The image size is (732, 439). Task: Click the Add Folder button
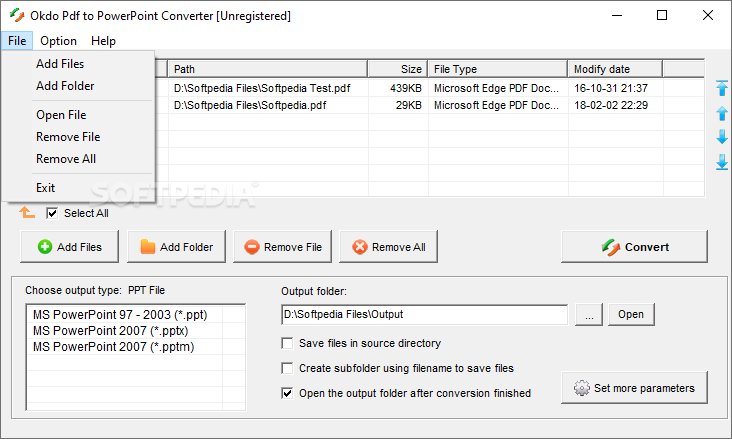pyautogui.click(x=176, y=247)
